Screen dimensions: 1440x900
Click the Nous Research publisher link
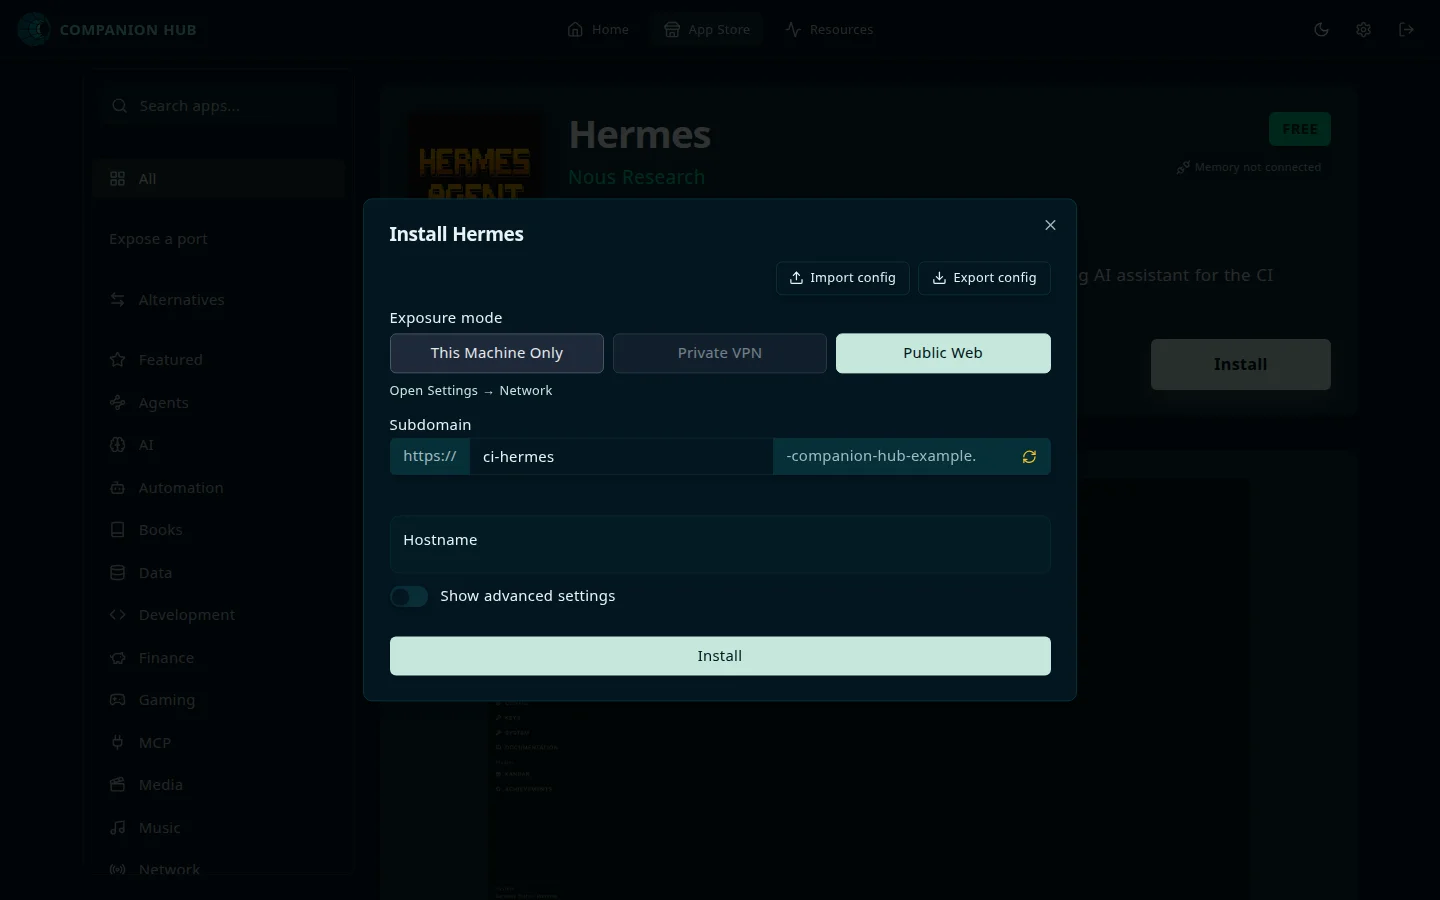tap(636, 177)
